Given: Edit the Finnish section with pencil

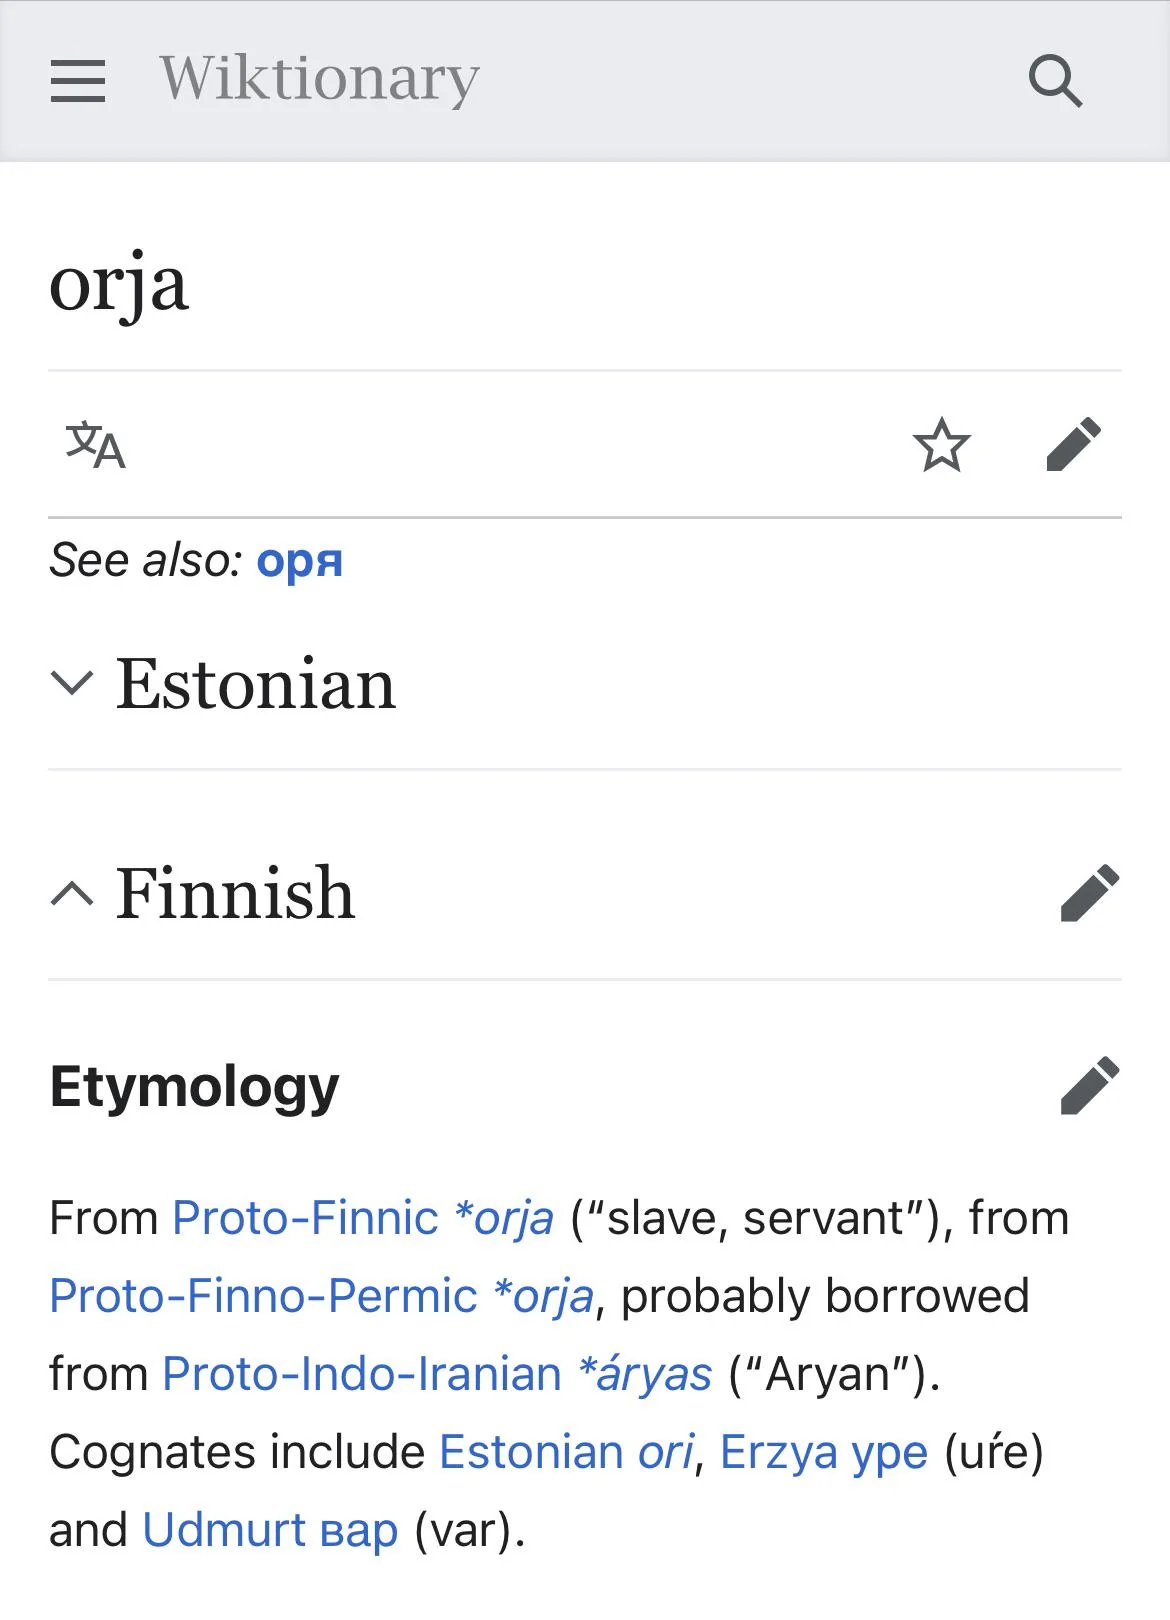Looking at the screenshot, I should pos(1089,893).
